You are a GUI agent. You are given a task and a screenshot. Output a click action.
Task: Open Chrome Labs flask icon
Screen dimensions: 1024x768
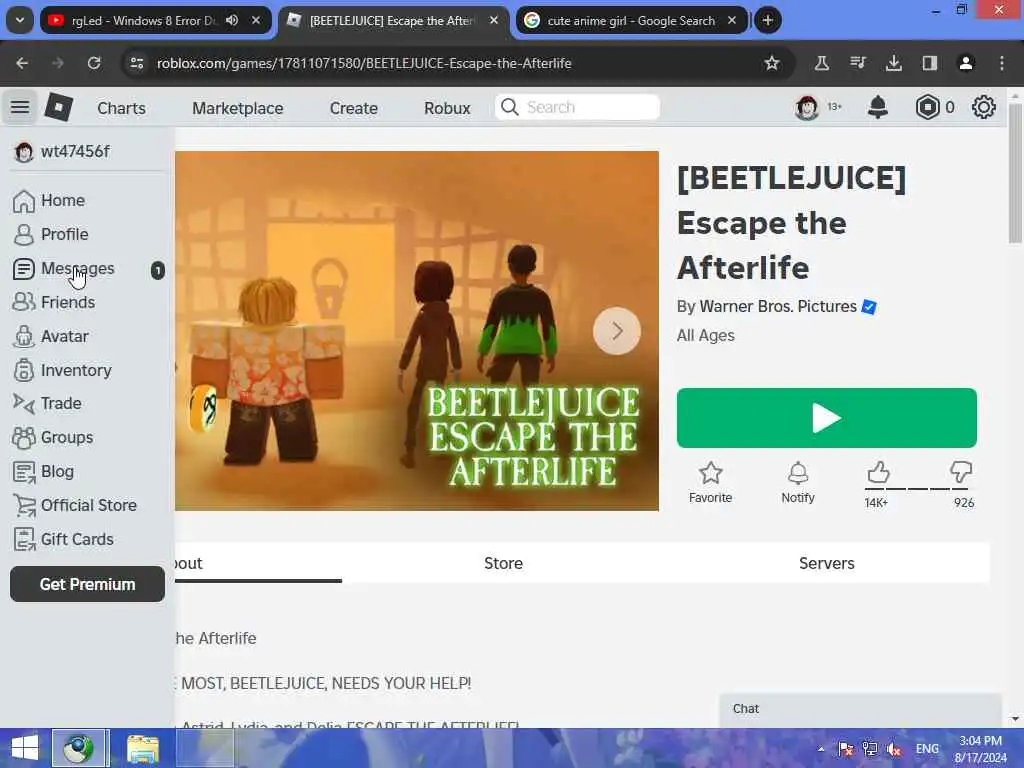pos(822,63)
